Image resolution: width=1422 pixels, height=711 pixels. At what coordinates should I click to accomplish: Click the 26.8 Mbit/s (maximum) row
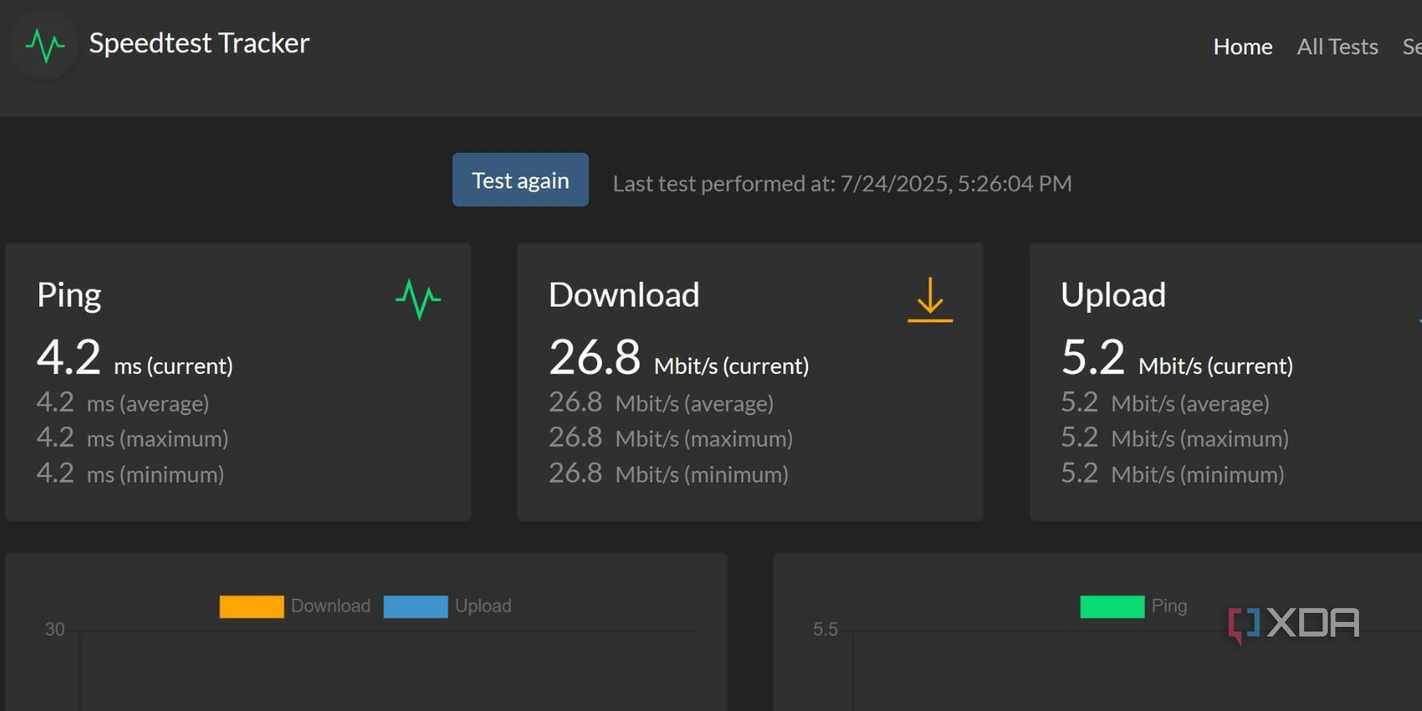click(671, 438)
